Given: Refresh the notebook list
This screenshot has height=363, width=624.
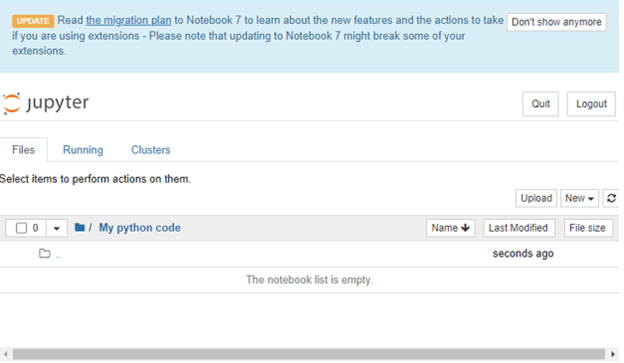Looking at the screenshot, I should (x=611, y=198).
